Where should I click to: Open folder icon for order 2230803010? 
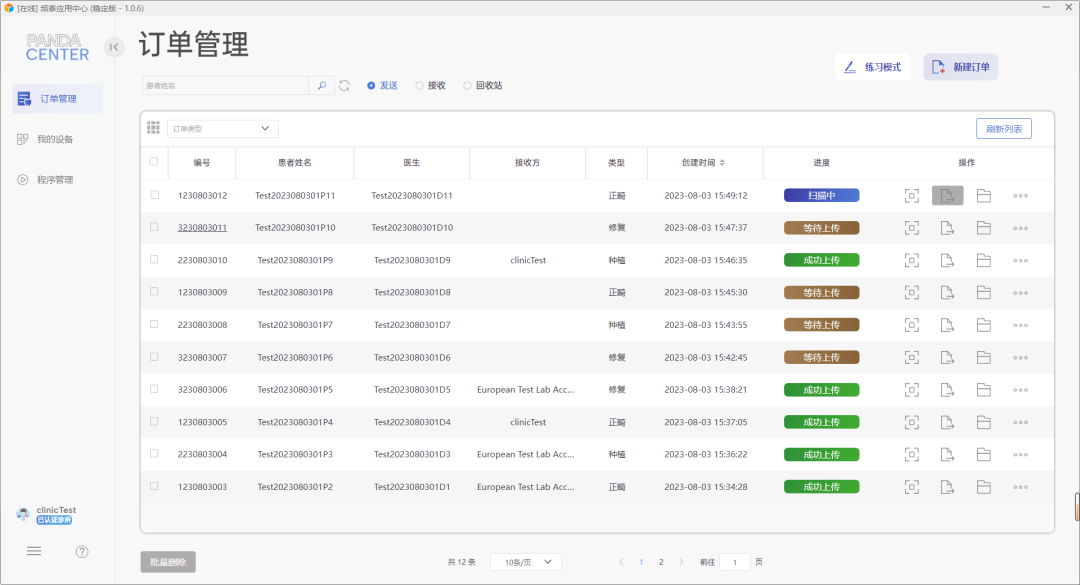984,260
